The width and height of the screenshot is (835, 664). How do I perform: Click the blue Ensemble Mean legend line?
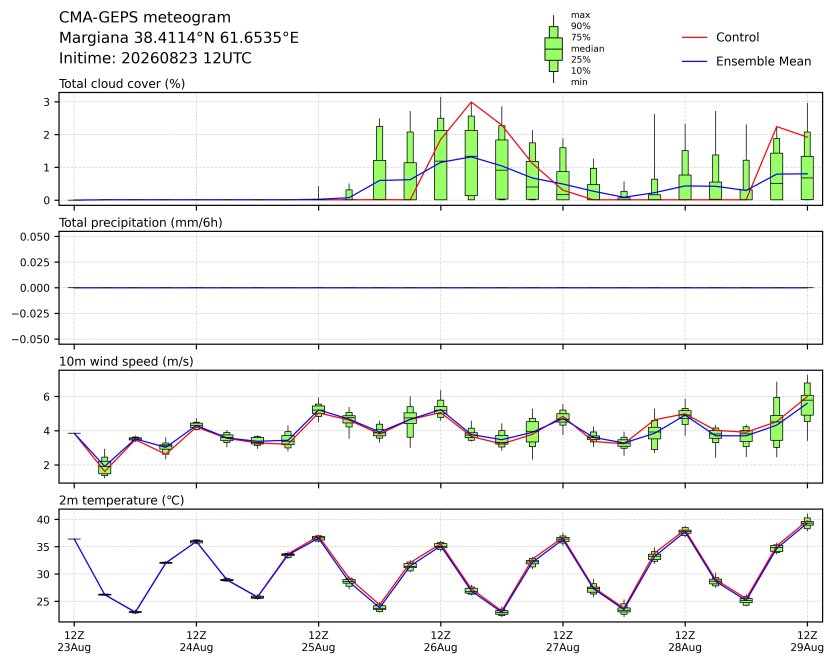click(x=694, y=62)
